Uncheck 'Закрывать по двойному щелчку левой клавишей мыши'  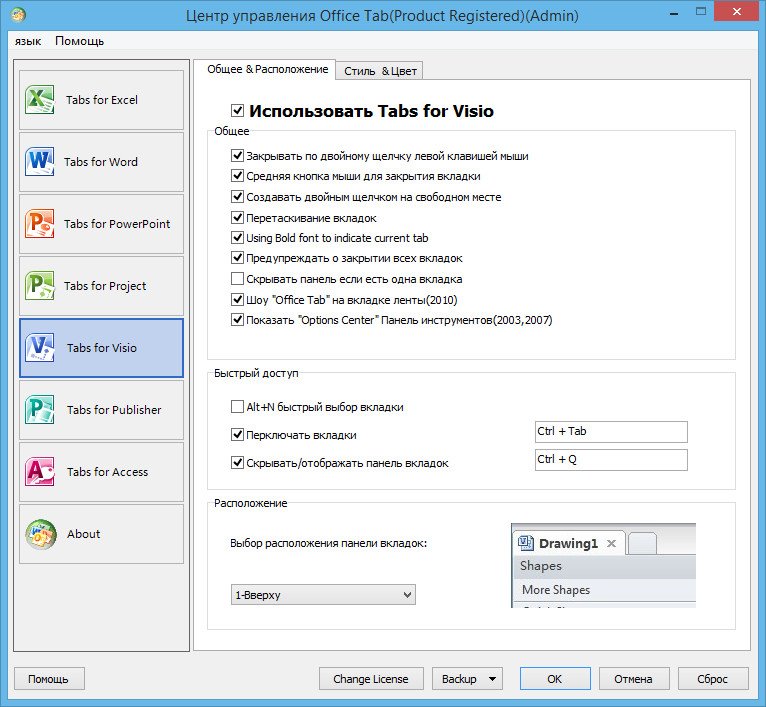click(x=237, y=156)
